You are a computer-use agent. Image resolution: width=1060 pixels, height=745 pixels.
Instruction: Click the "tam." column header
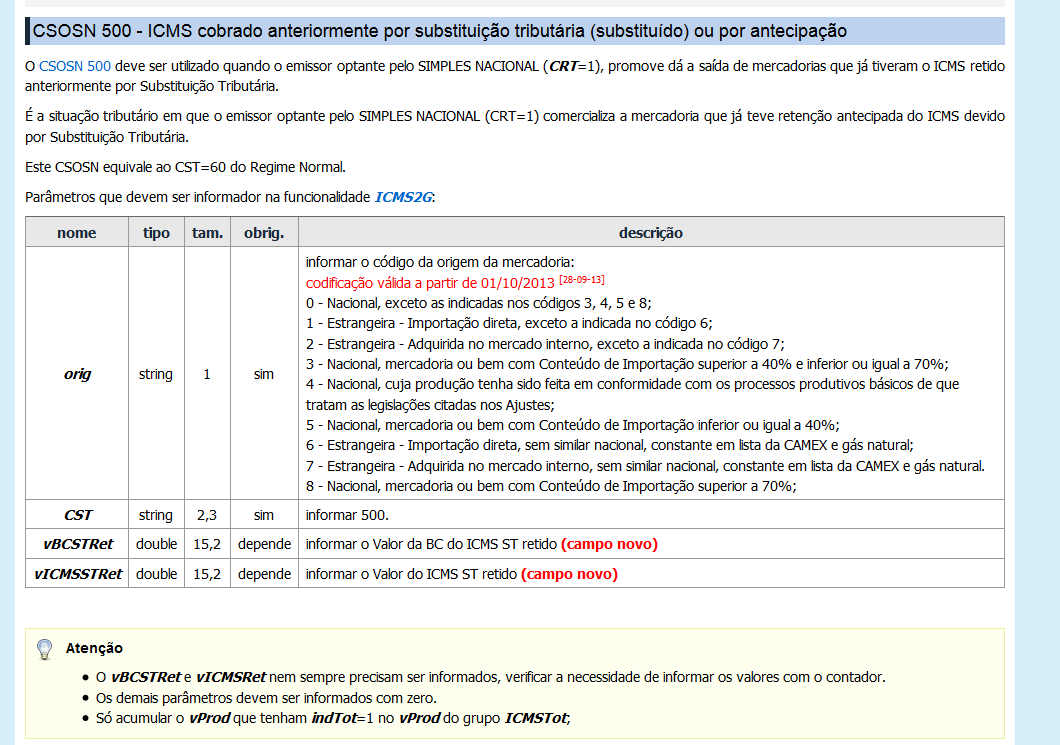(206, 231)
